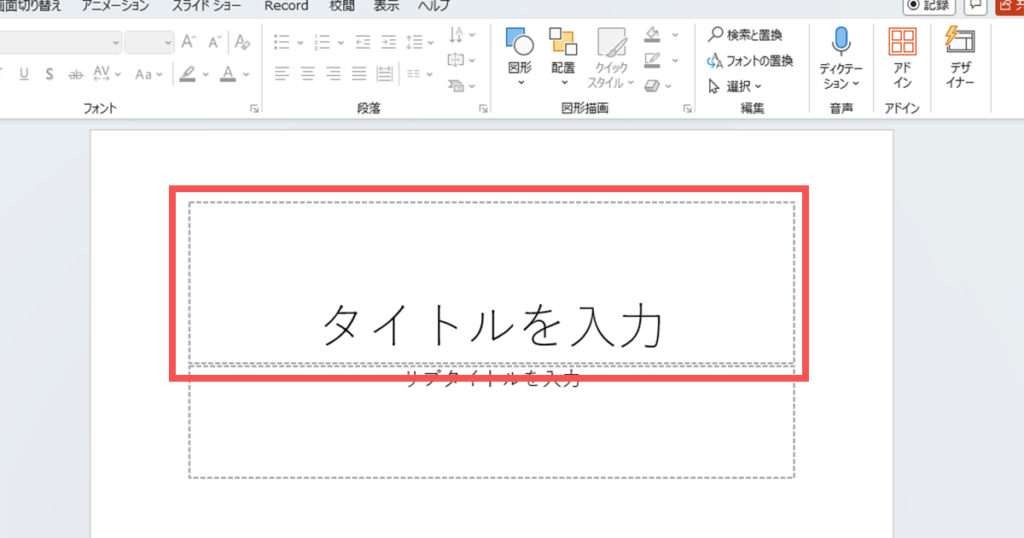Open デザイナー designer pane
1024x538 pixels.
tap(960, 57)
